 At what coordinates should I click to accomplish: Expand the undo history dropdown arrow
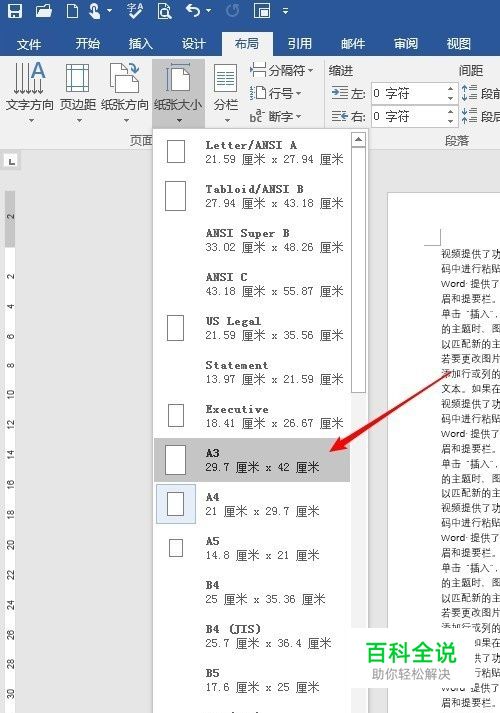[x=209, y=11]
